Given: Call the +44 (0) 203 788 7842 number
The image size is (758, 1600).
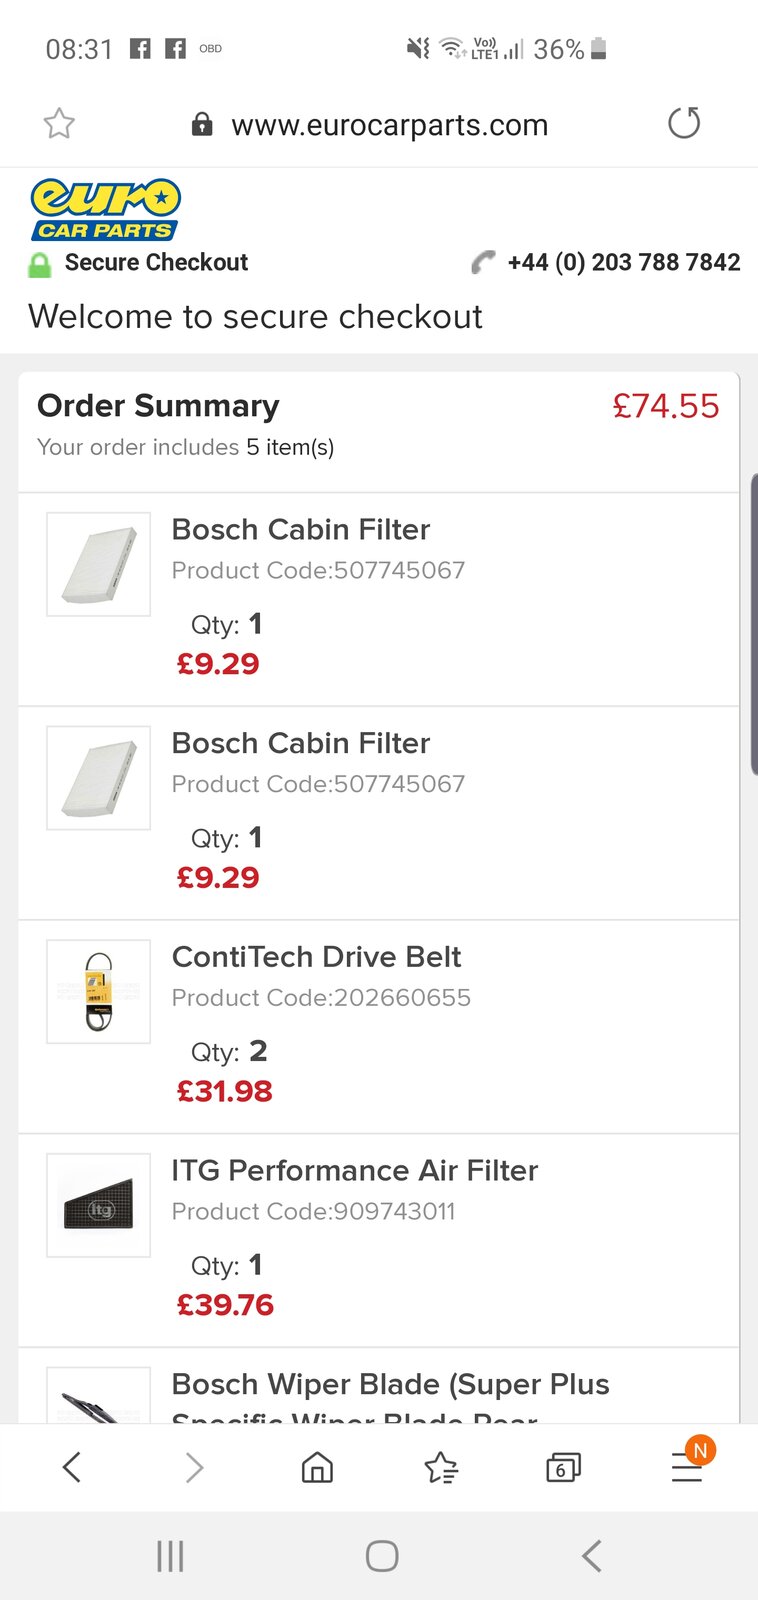Looking at the screenshot, I should point(623,262).
